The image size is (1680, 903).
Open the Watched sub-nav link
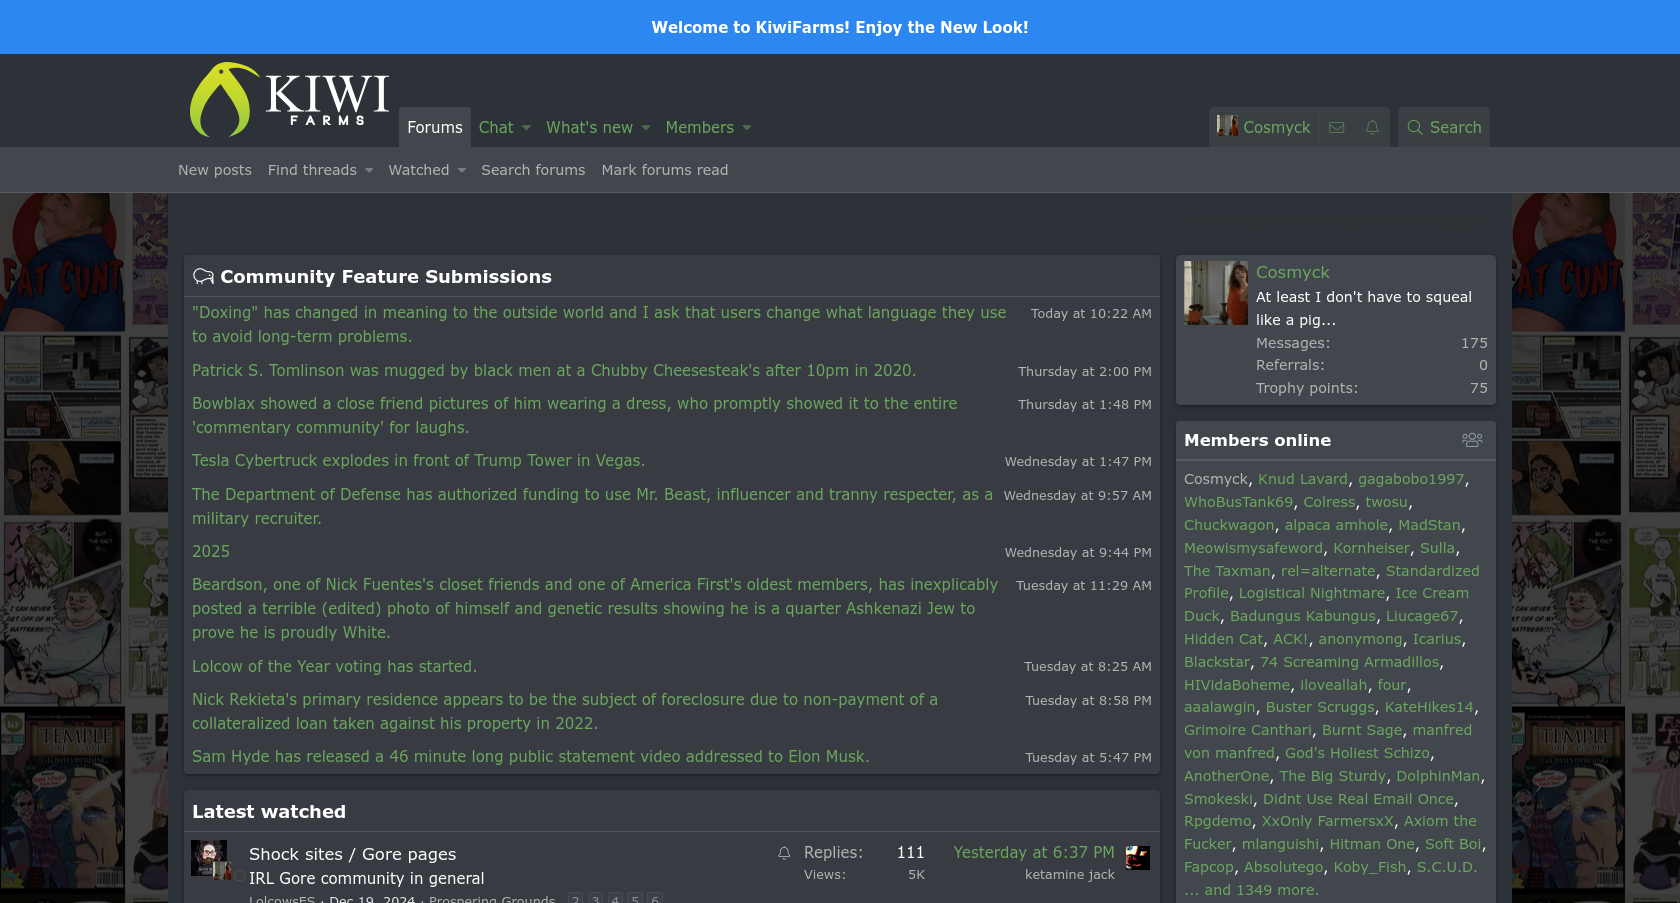coord(418,170)
